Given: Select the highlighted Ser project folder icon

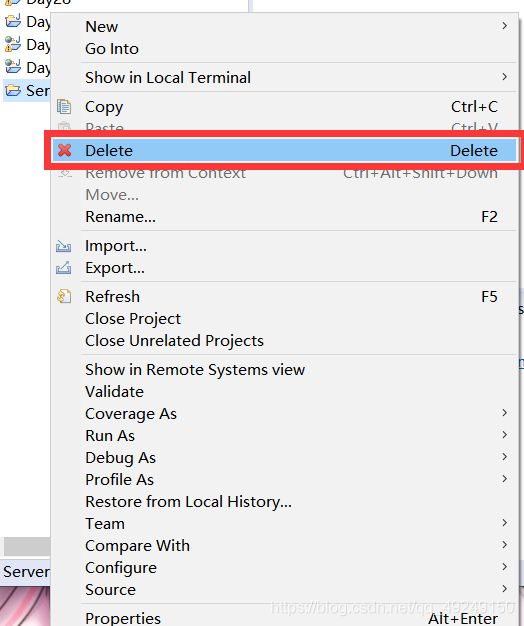Looking at the screenshot, I should point(13,91).
